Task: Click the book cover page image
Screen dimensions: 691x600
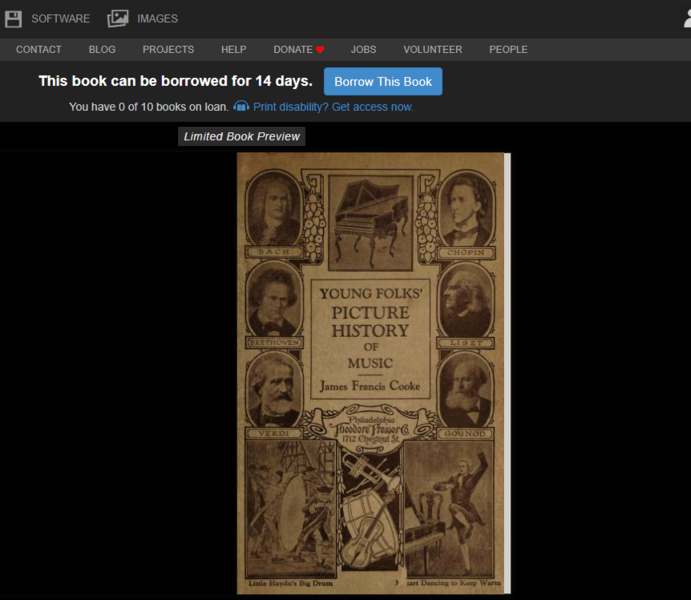Action: tap(370, 373)
